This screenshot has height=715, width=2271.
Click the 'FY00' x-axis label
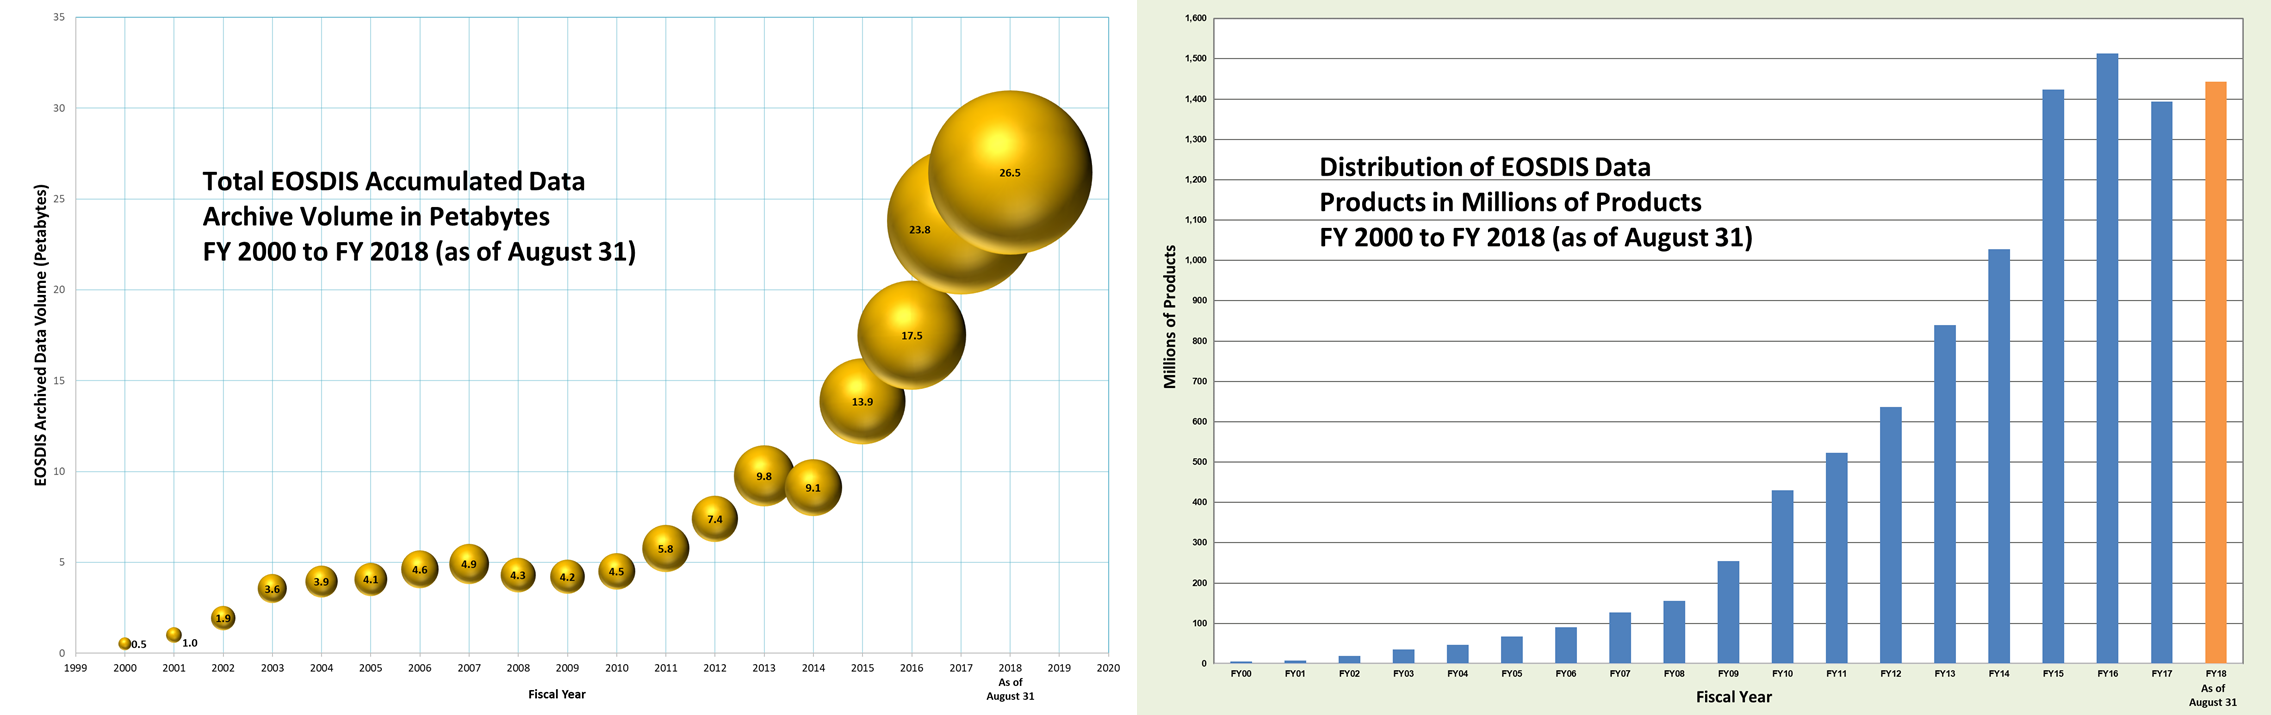point(1241,674)
